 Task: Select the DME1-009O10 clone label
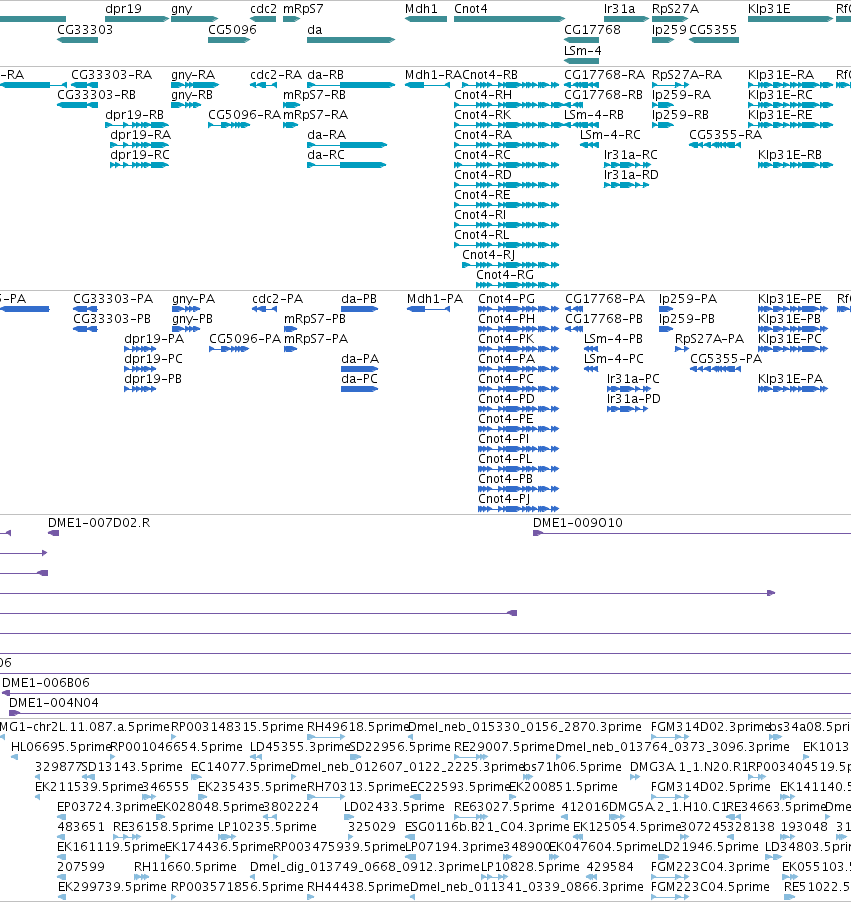577,523
